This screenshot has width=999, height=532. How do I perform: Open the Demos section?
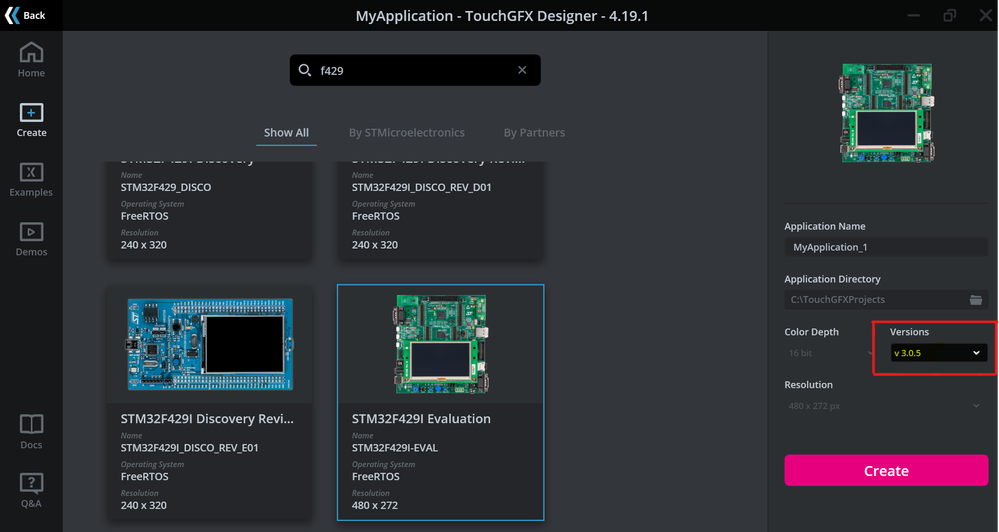click(x=31, y=240)
